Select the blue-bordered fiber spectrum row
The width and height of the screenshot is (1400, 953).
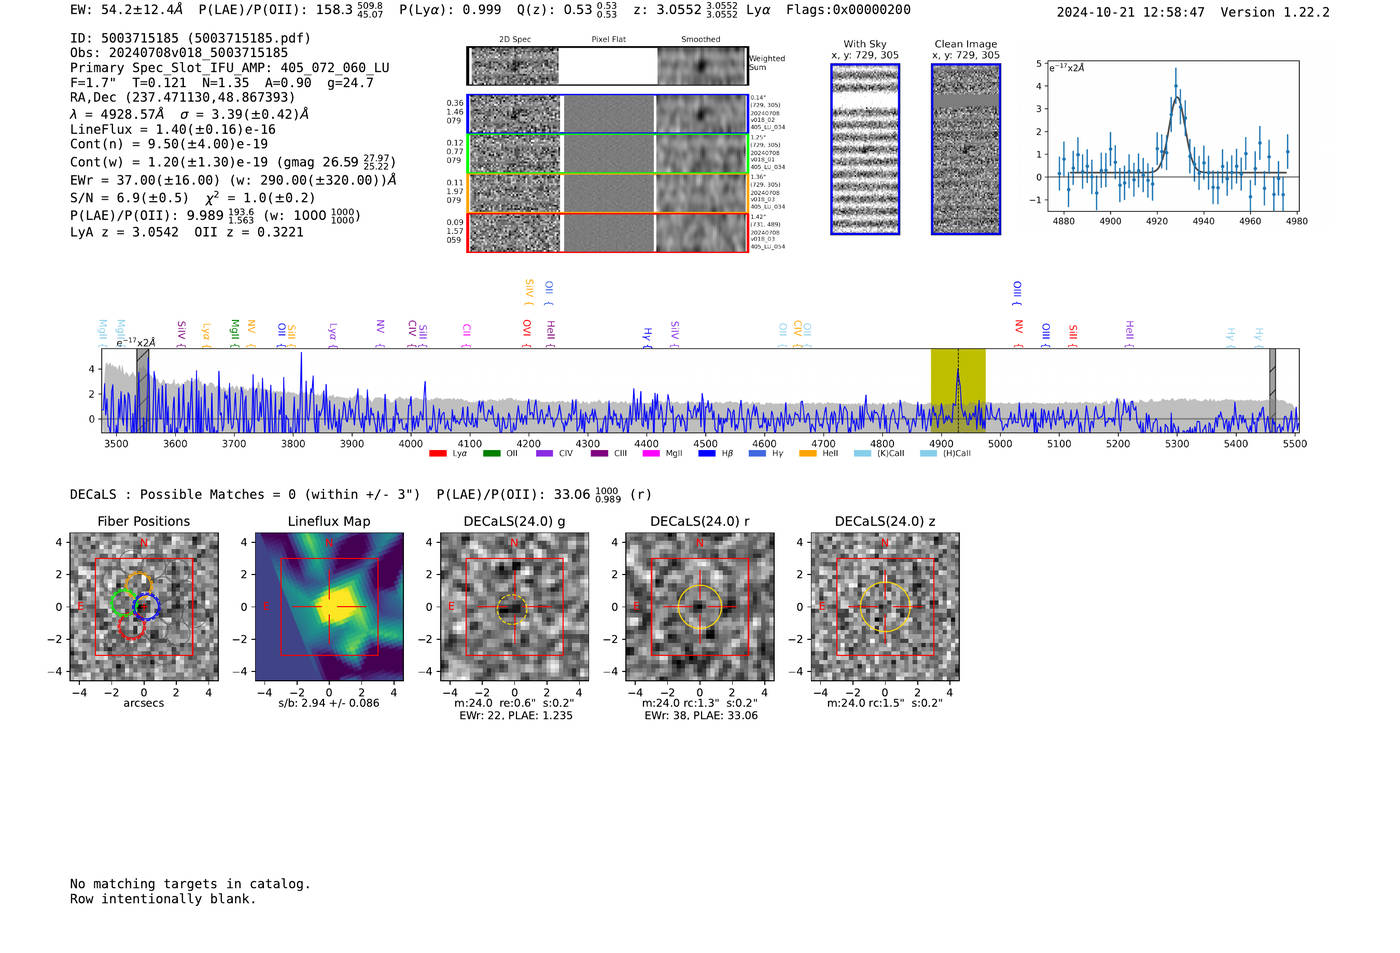click(x=607, y=114)
